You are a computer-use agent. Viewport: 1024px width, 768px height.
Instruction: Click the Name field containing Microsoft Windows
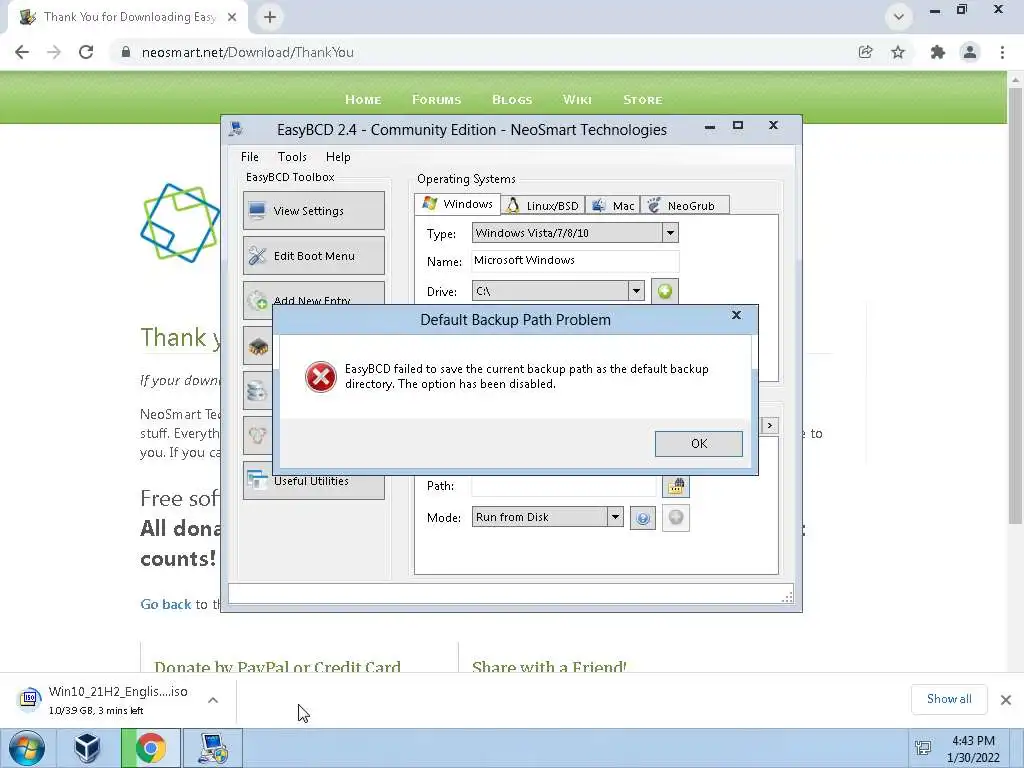click(x=575, y=261)
